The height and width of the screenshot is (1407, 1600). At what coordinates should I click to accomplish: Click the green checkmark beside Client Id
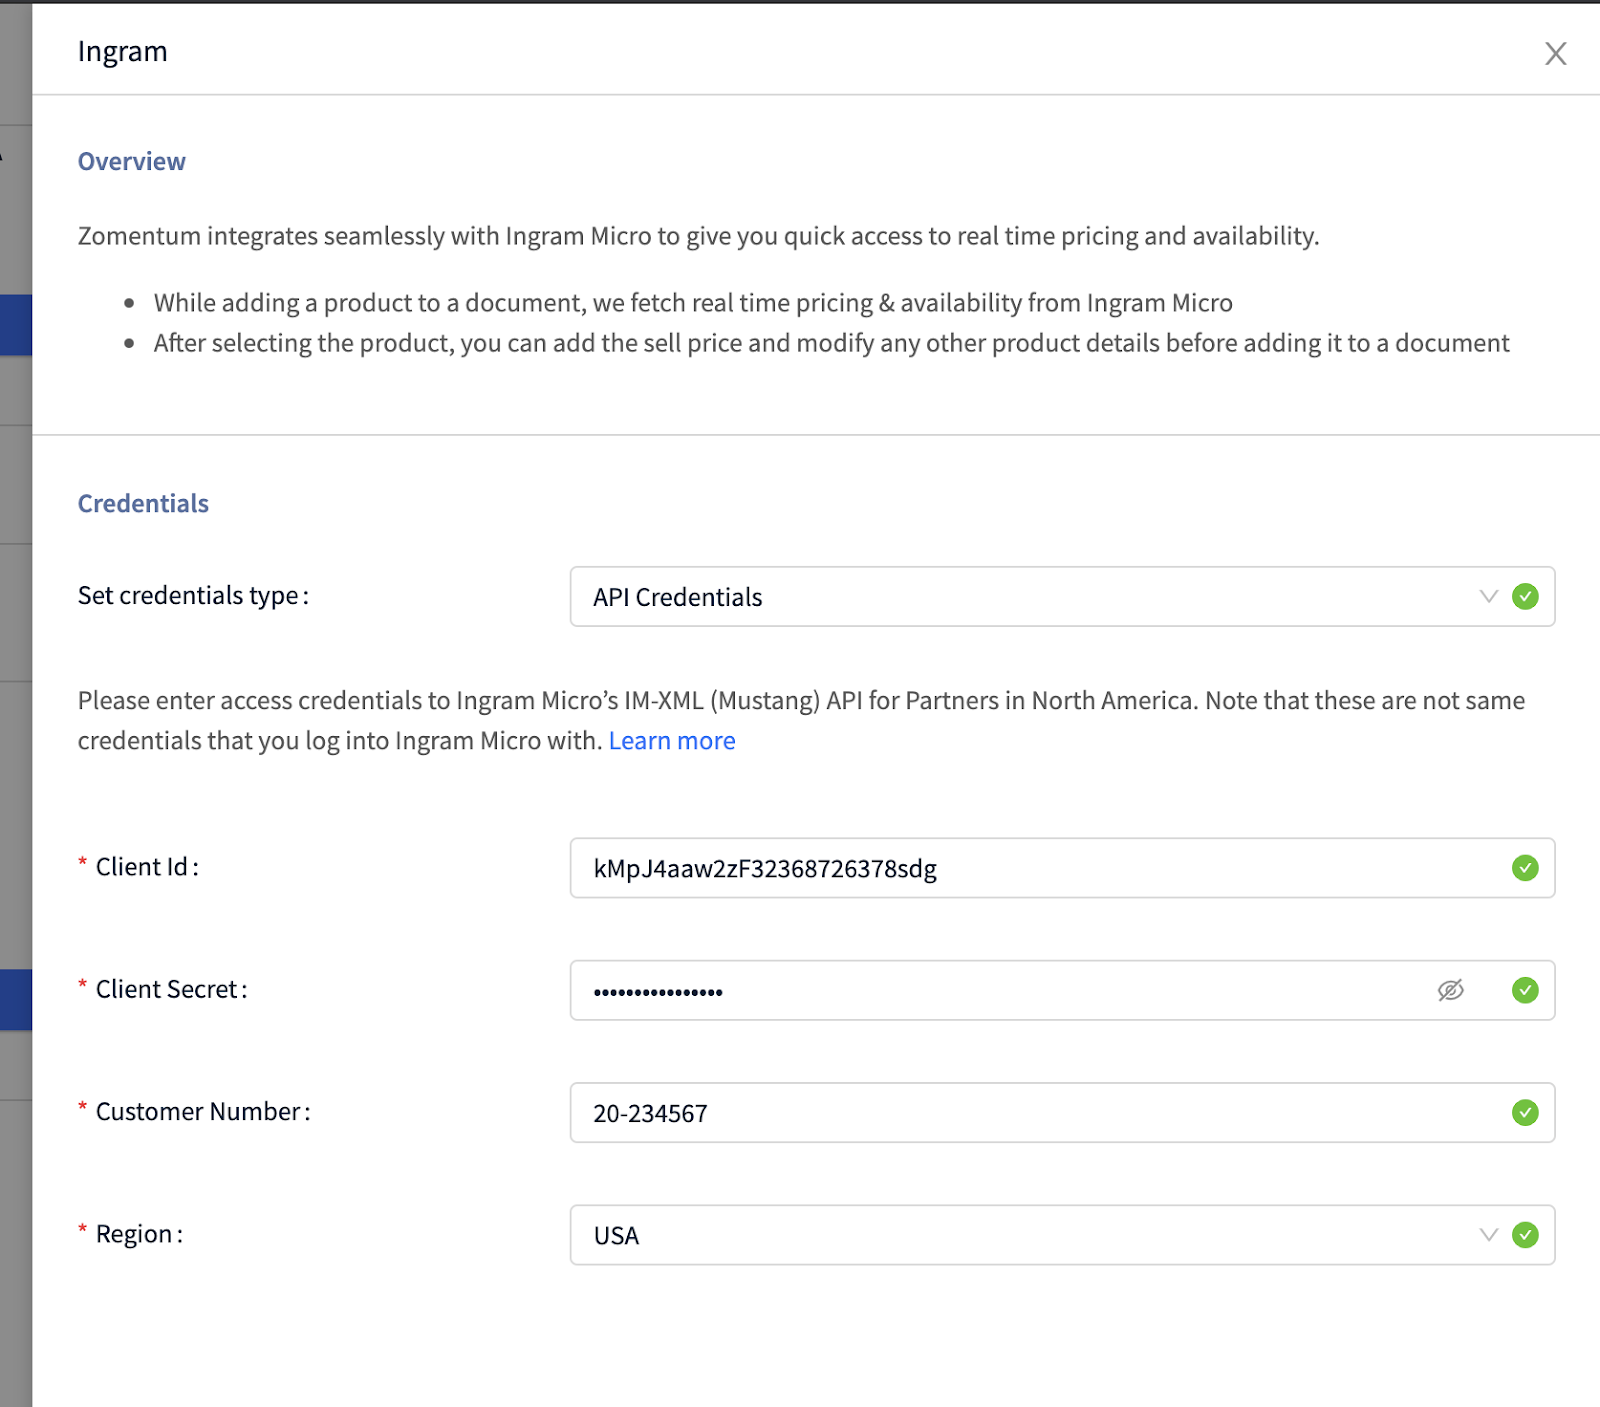[1524, 869]
